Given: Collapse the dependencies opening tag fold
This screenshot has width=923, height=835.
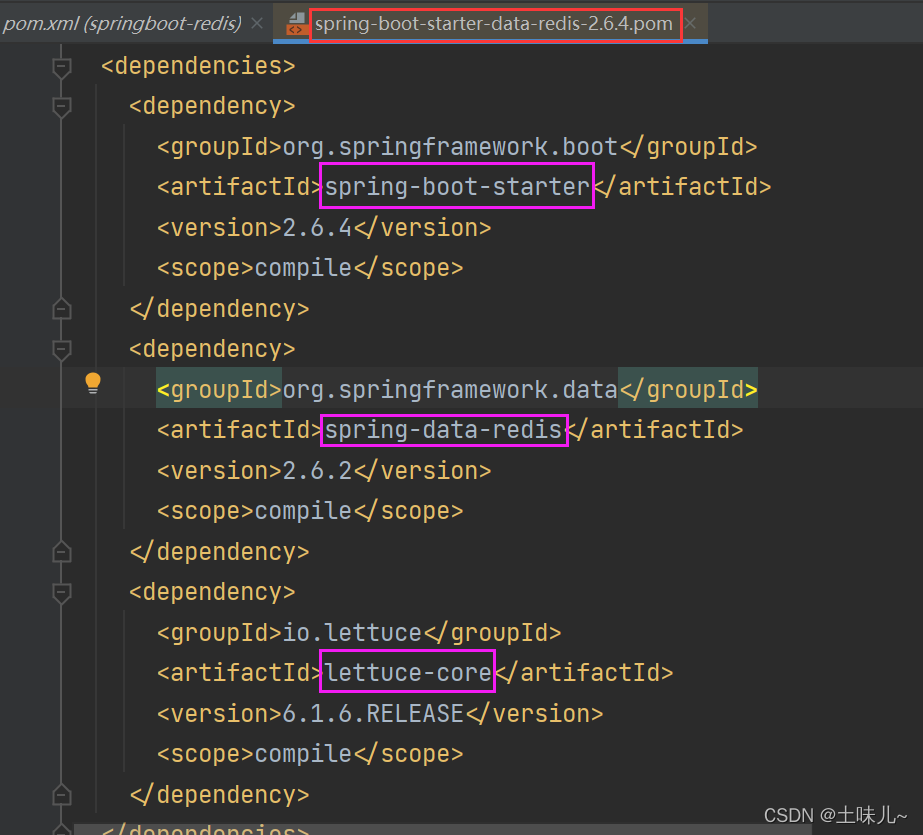Looking at the screenshot, I should [x=62, y=67].
